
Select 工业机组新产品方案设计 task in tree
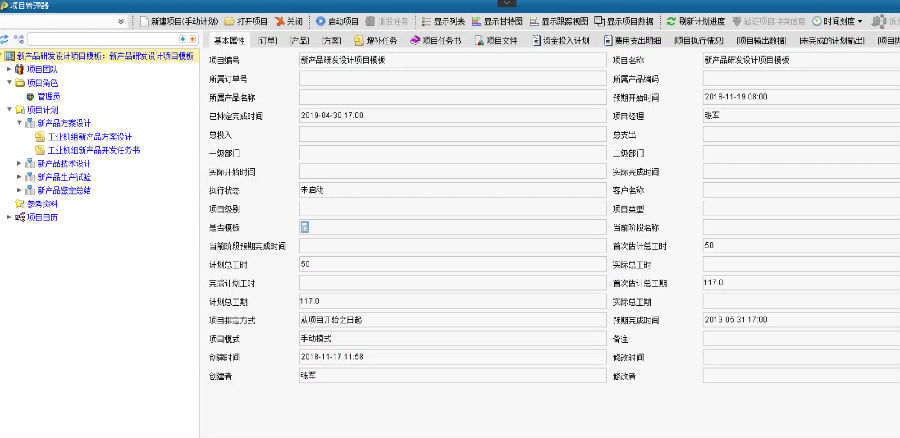click(90, 137)
